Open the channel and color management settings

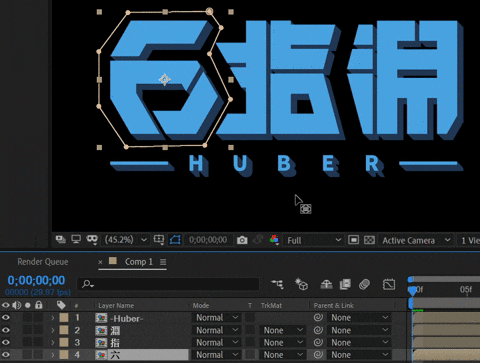[274, 240]
